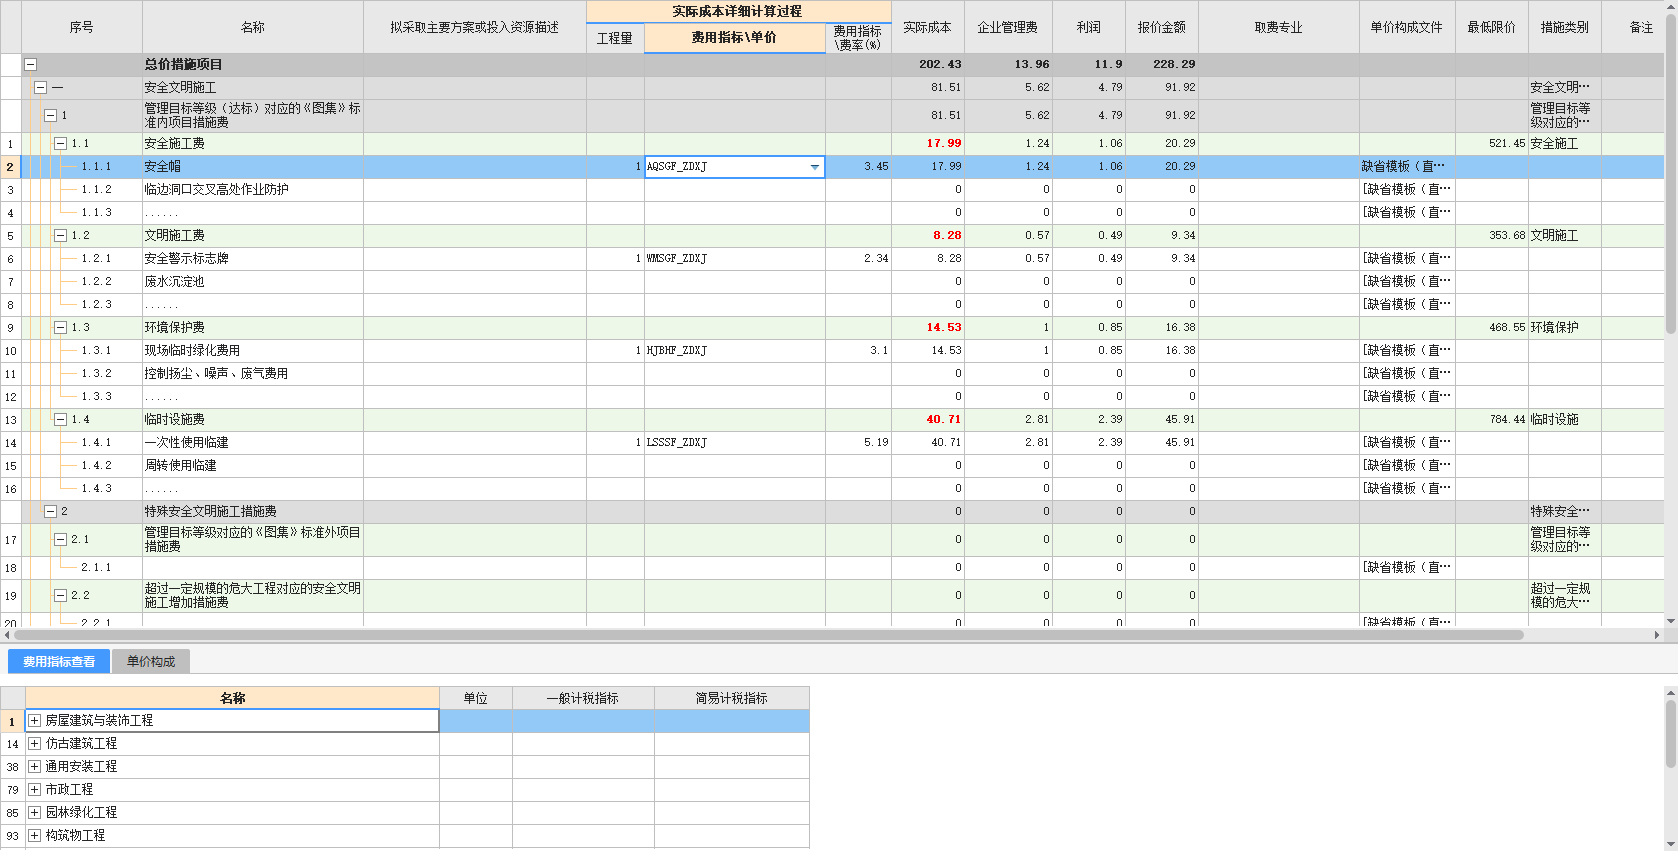Click the WMSGF_ZDXJ indicator cell
Viewport: 1678px width, 851px height.
point(734,258)
